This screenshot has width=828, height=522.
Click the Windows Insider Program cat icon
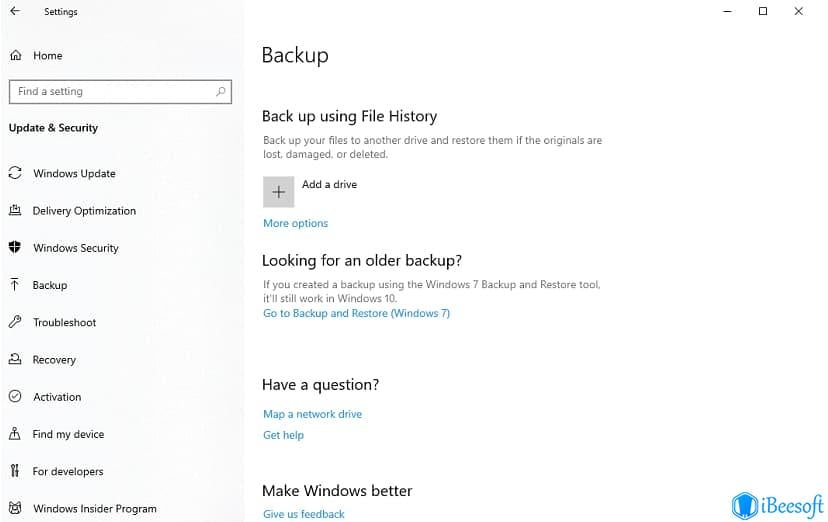pos(15,508)
